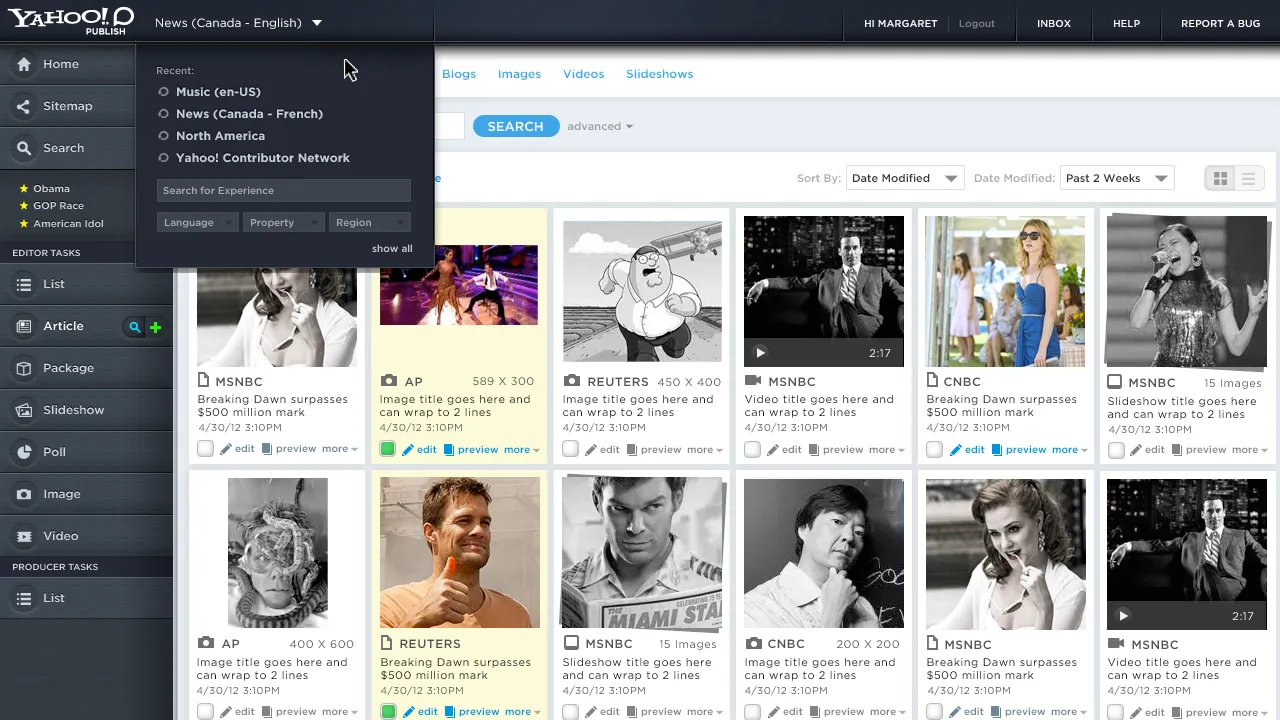Viewport: 1280px width, 720px height.
Task: Open the Sitemap icon in sidebar
Action: pos(24,106)
